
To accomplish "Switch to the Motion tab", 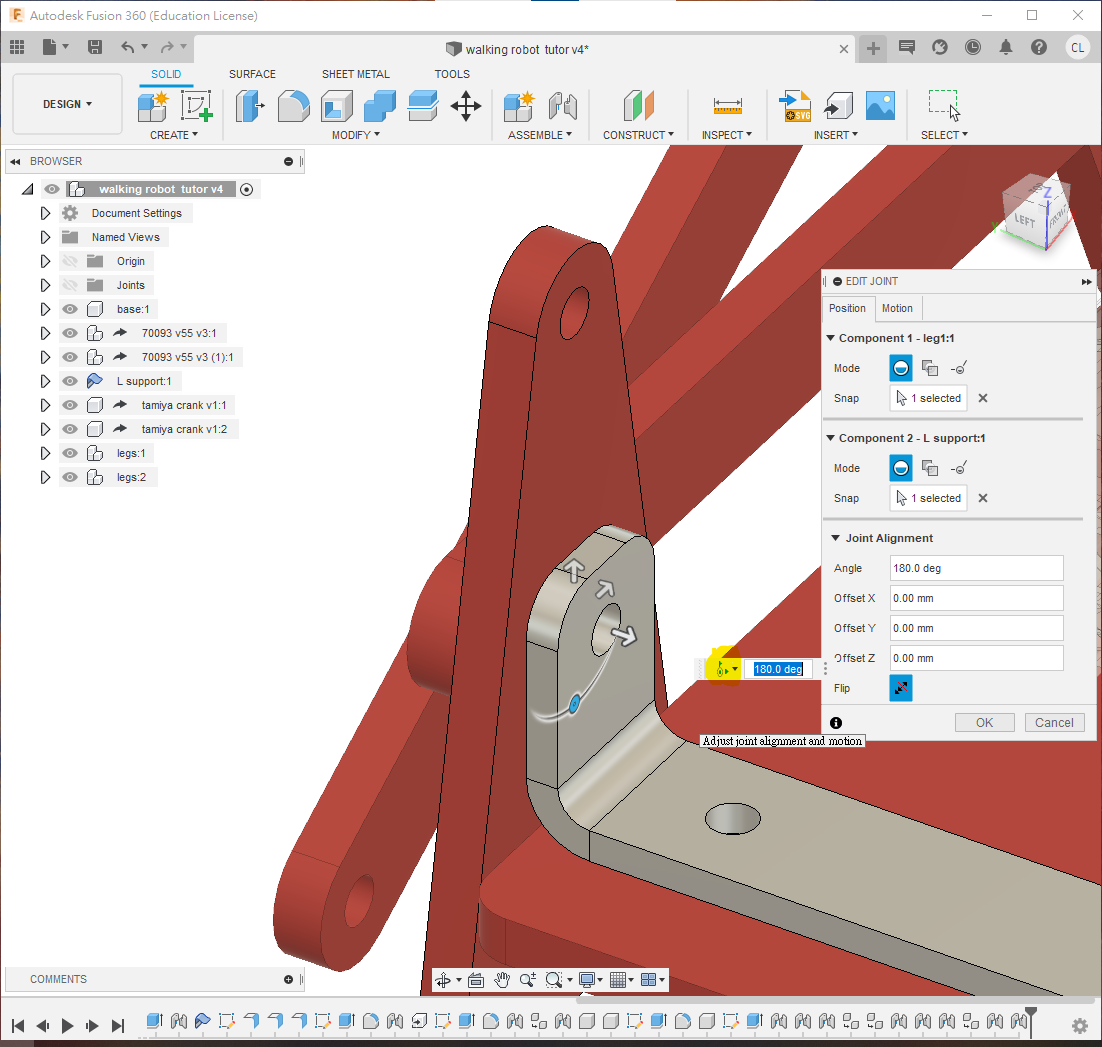I will click(897, 308).
